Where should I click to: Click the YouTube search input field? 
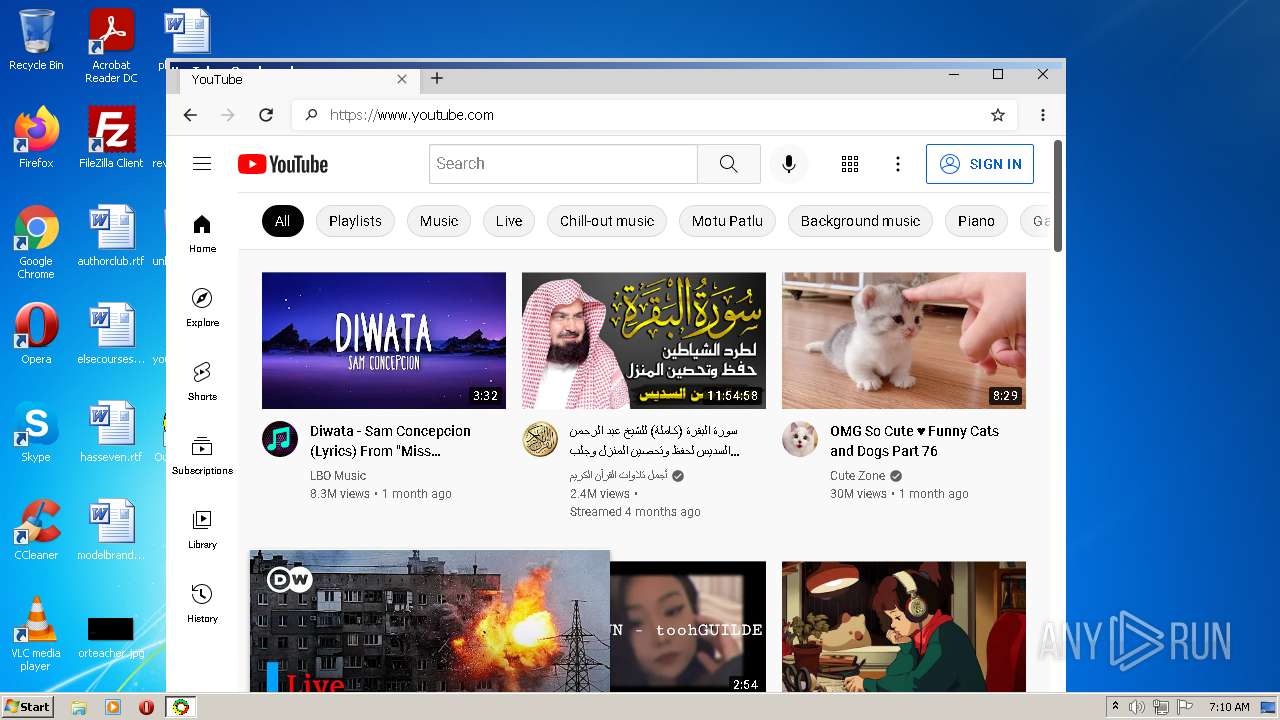point(563,164)
